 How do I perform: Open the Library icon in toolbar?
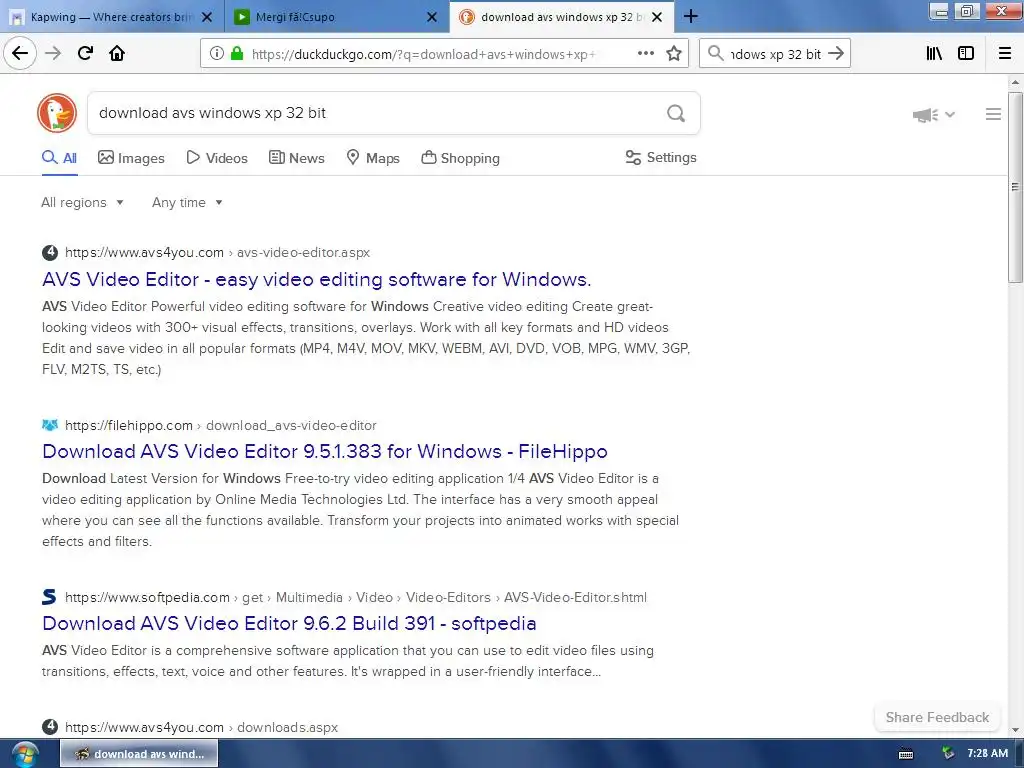pyautogui.click(x=934, y=54)
